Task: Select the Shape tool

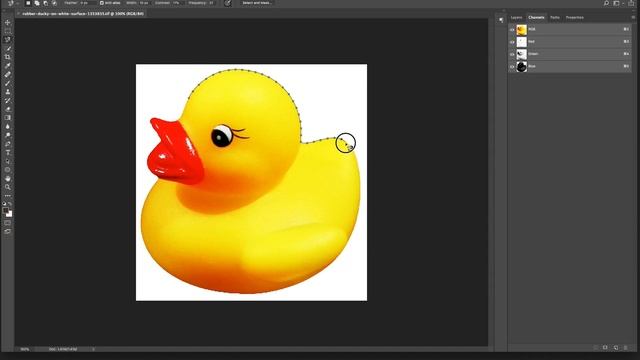Action: (x=8, y=170)
